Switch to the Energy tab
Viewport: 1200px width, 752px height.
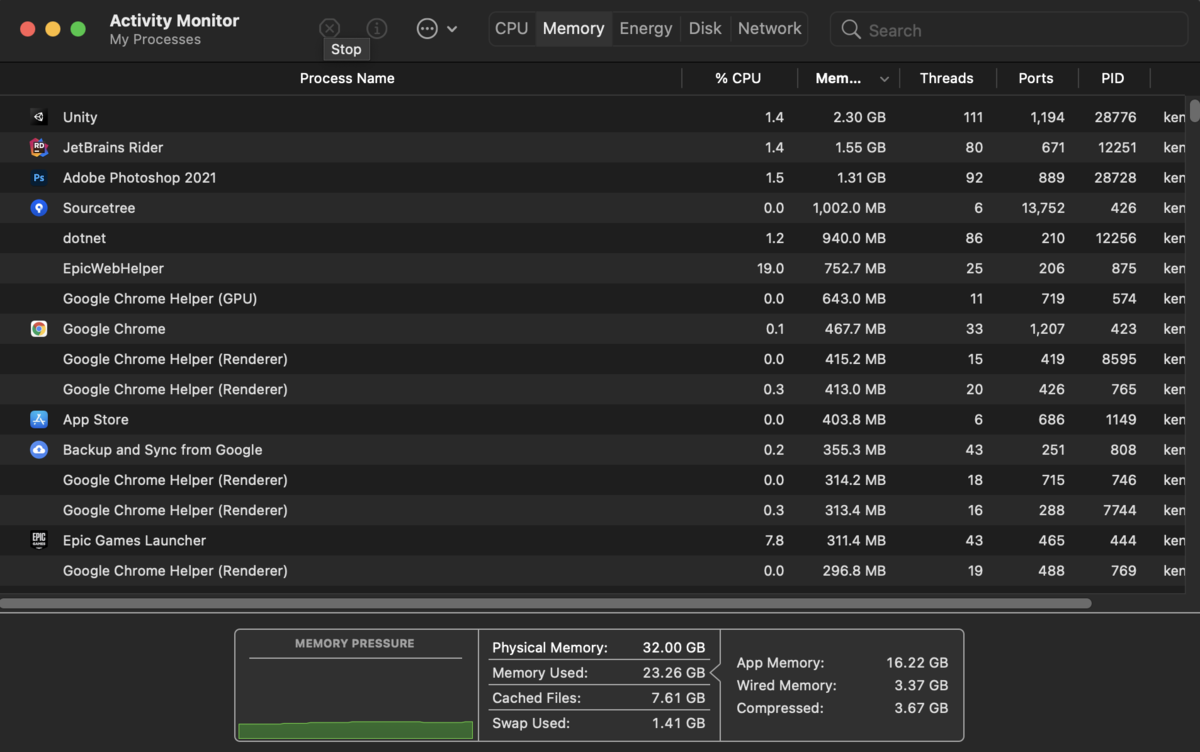pos(646,29)
